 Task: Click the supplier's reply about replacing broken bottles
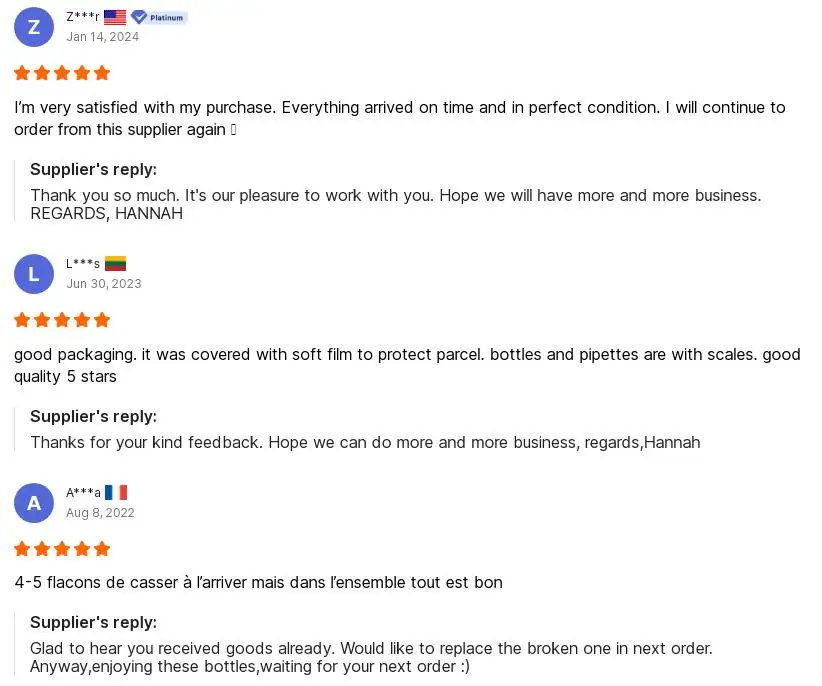click(371, 657)
